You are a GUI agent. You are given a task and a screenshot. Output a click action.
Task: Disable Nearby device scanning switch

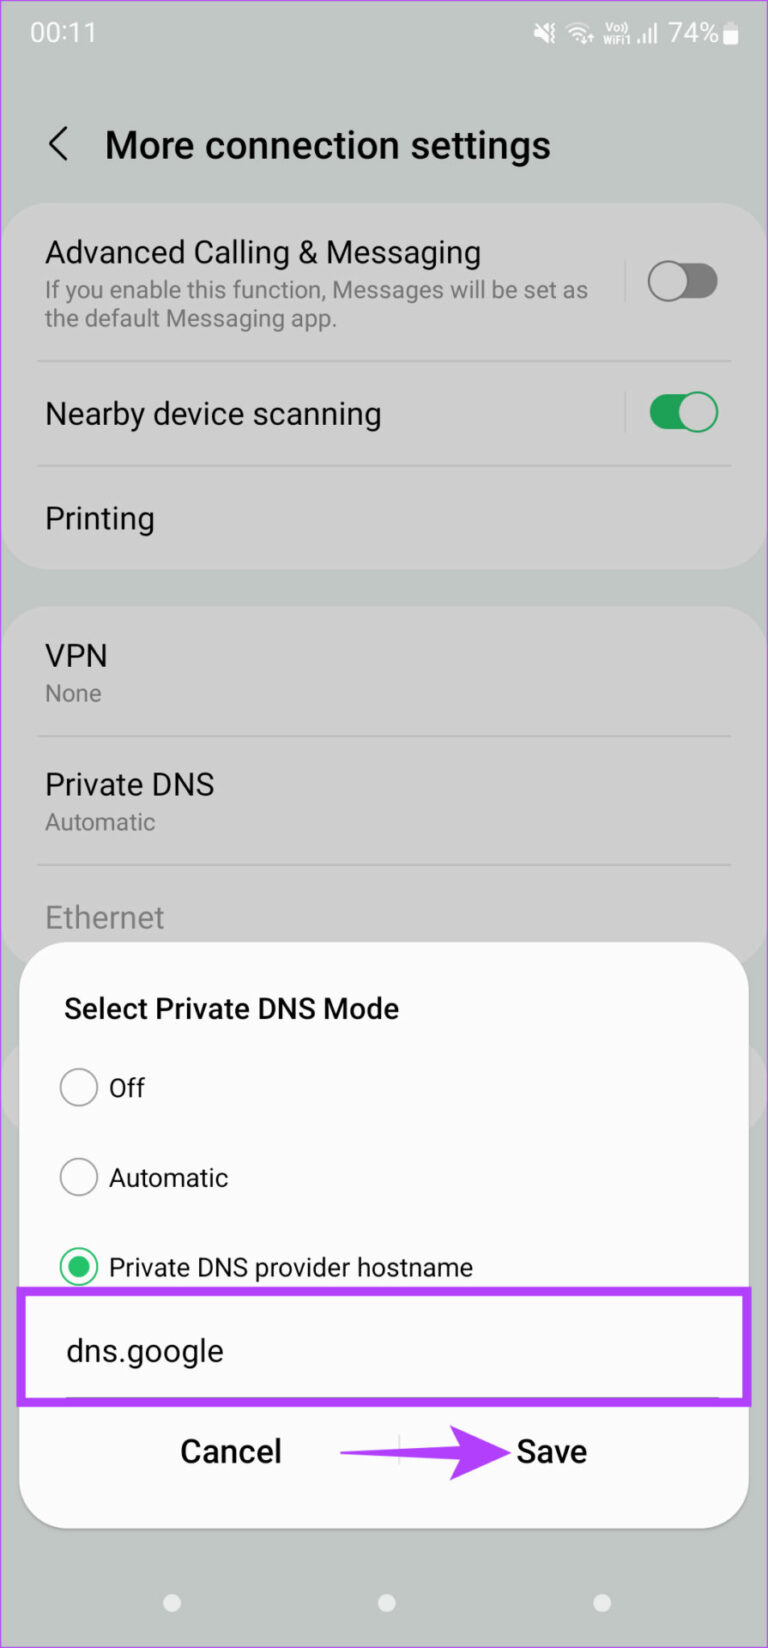682,412
